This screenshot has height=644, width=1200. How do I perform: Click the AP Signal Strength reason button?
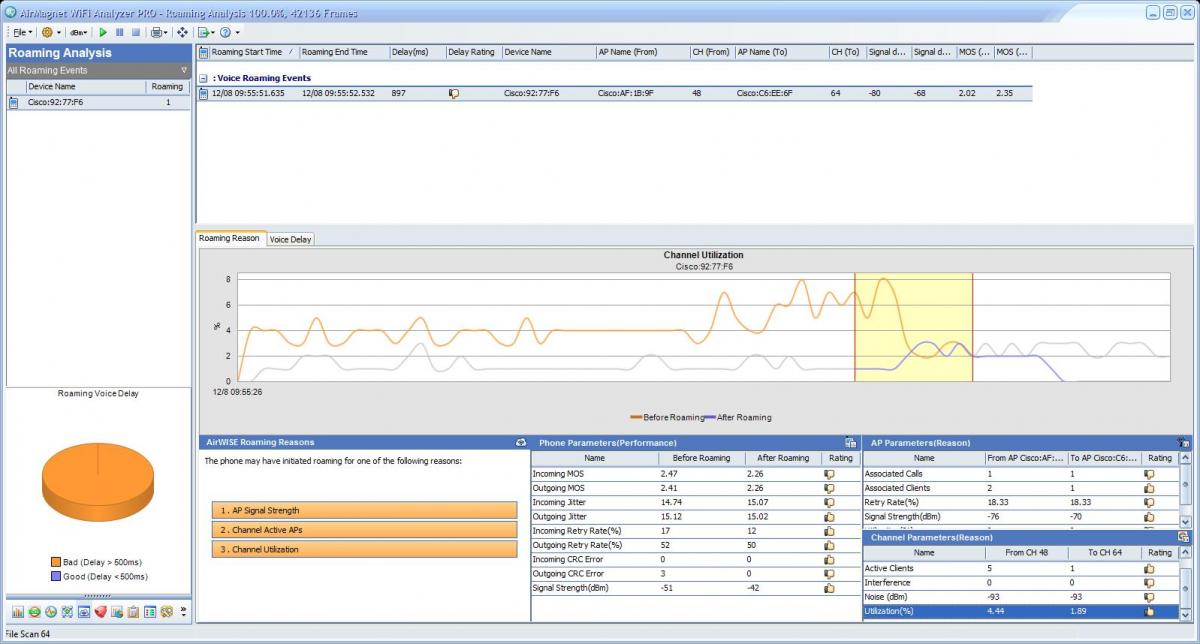click(364, 510)
